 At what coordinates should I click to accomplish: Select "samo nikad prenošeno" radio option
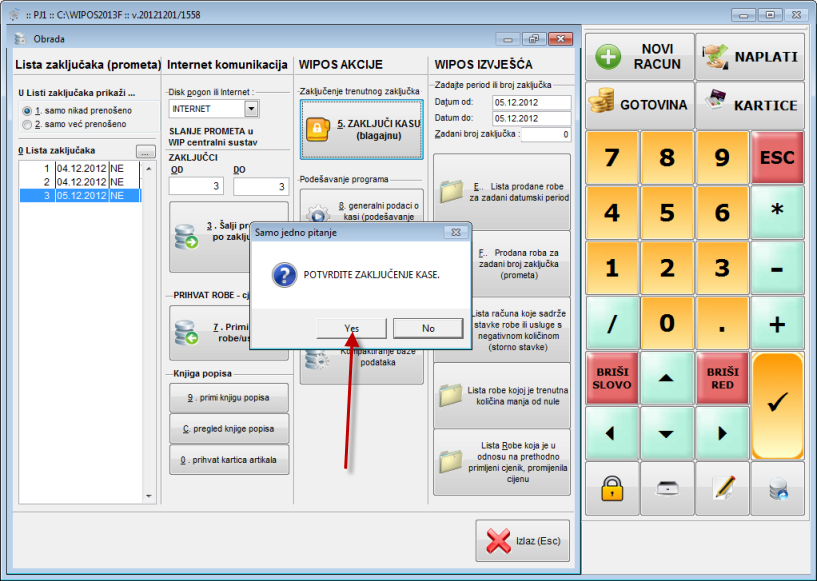(x=27, y=108)
